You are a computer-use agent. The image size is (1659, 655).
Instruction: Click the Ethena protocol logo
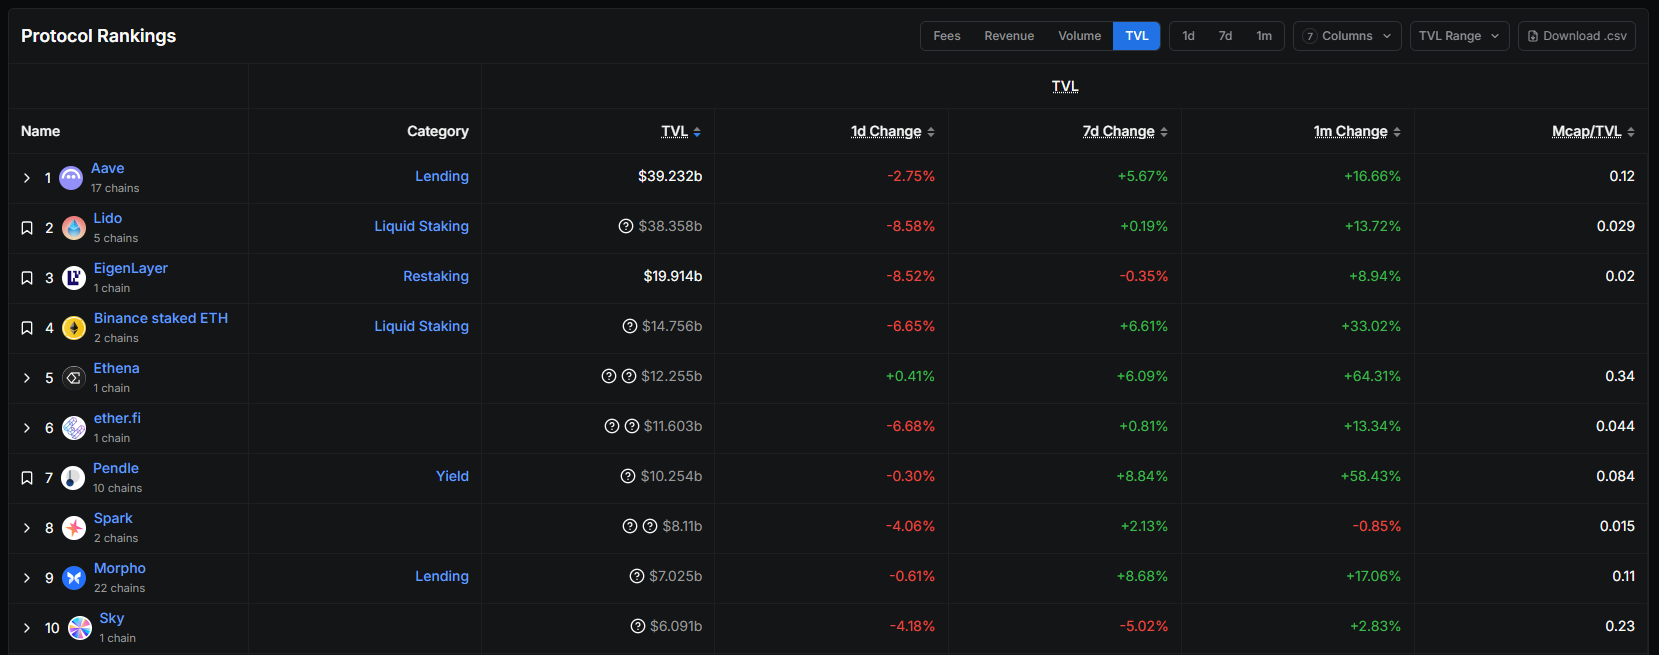[74, 378]
